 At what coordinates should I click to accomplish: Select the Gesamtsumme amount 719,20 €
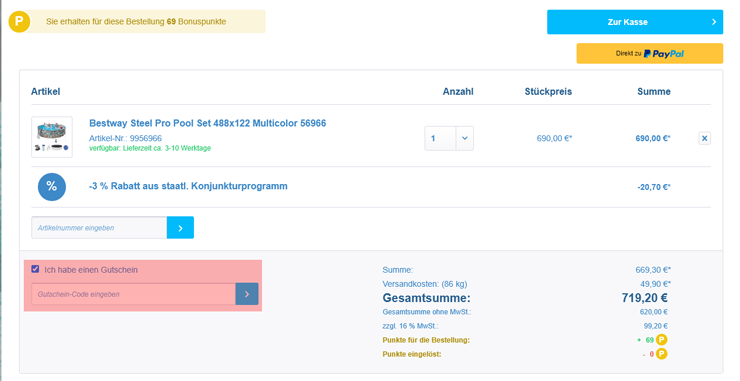[x=645, y=298]
